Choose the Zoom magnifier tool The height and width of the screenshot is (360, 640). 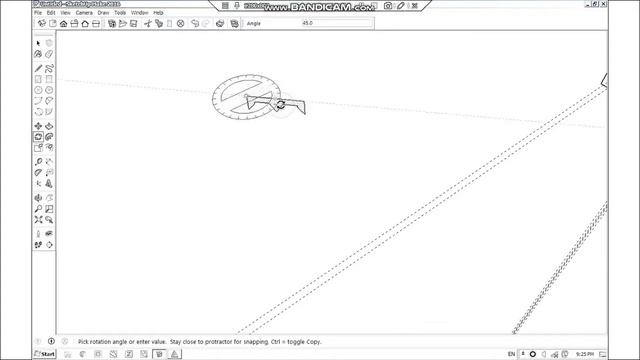(38, 209)
